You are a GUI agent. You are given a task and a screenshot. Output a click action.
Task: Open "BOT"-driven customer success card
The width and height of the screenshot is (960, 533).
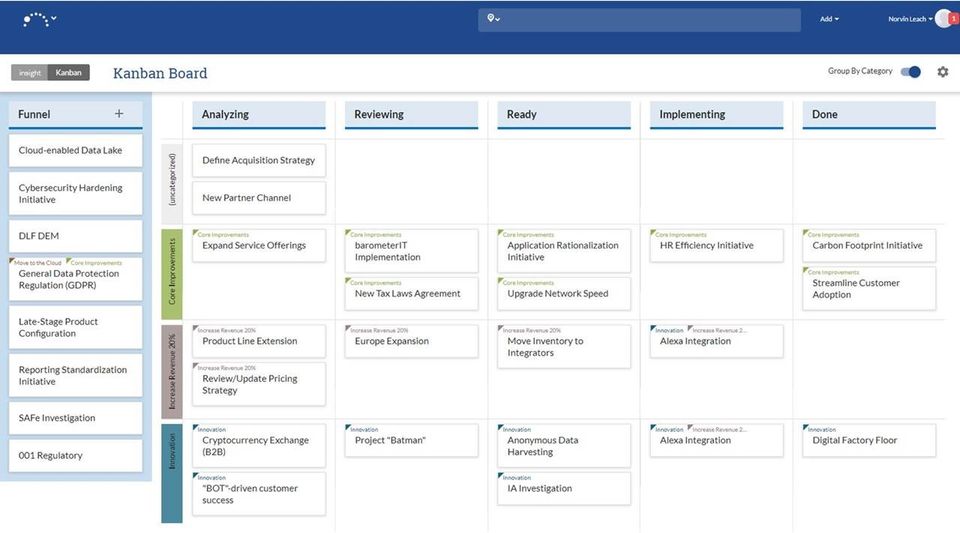259,493
